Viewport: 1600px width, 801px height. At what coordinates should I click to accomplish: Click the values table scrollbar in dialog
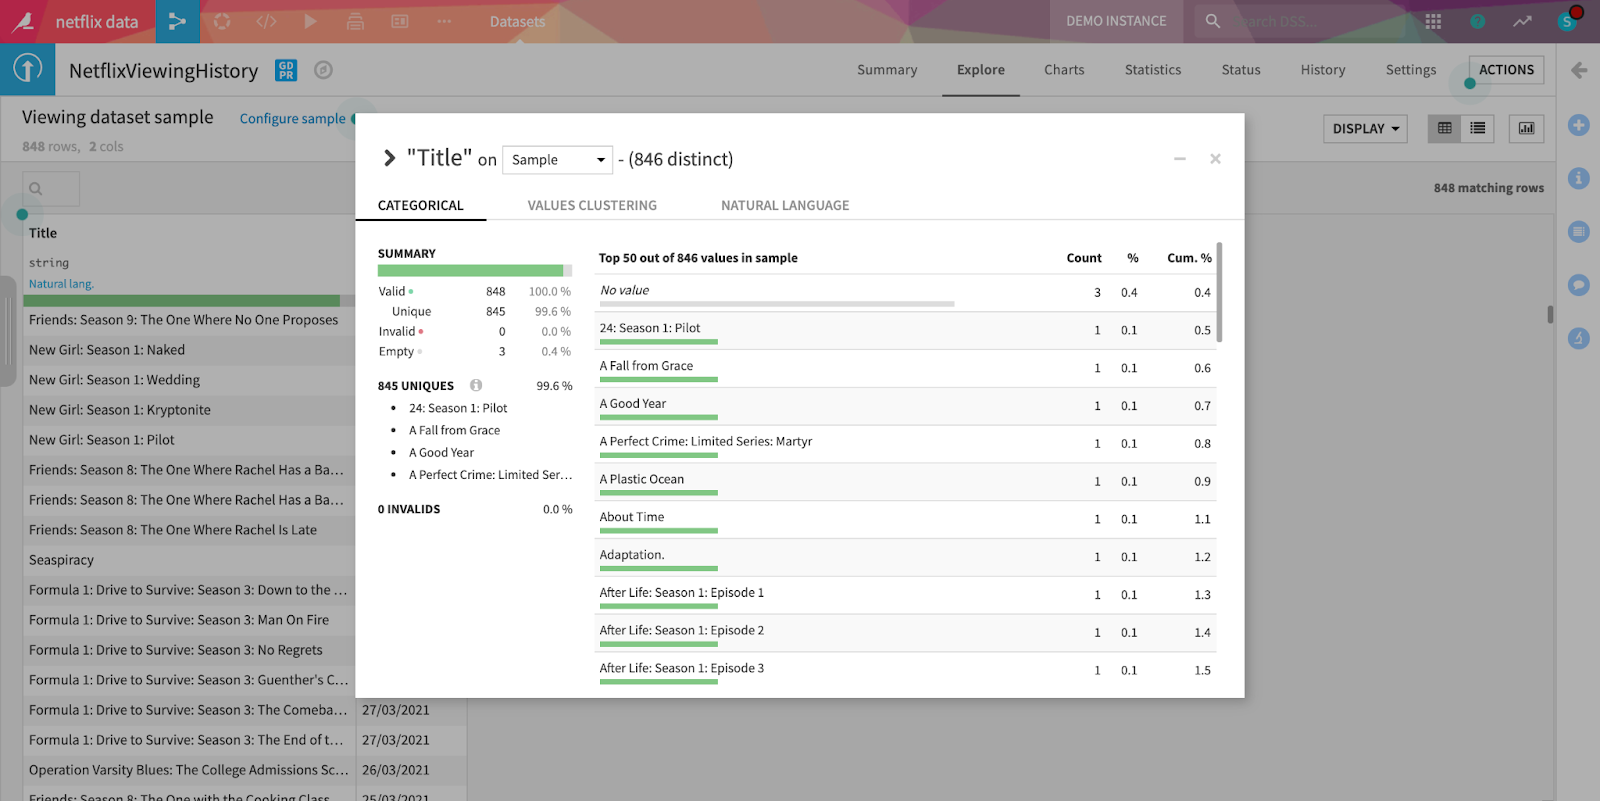point(1219,292)
